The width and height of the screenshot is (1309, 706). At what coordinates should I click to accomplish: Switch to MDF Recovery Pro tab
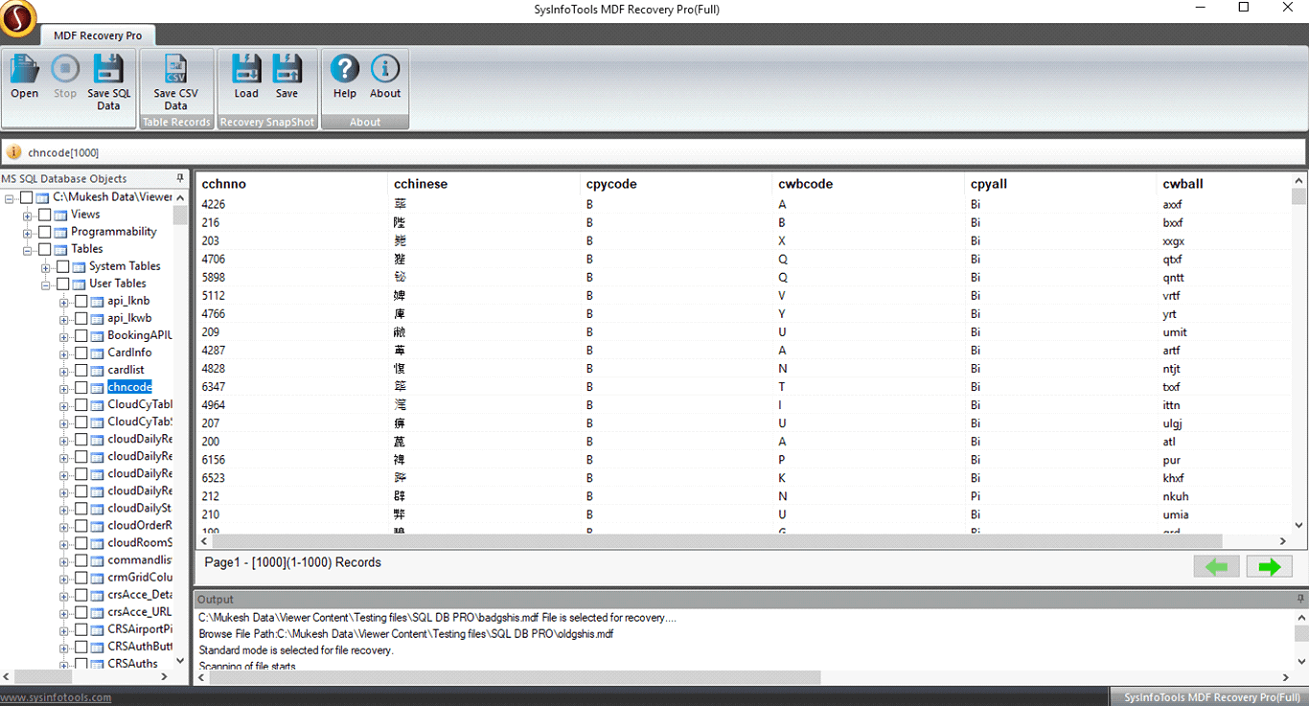point(97,36)
